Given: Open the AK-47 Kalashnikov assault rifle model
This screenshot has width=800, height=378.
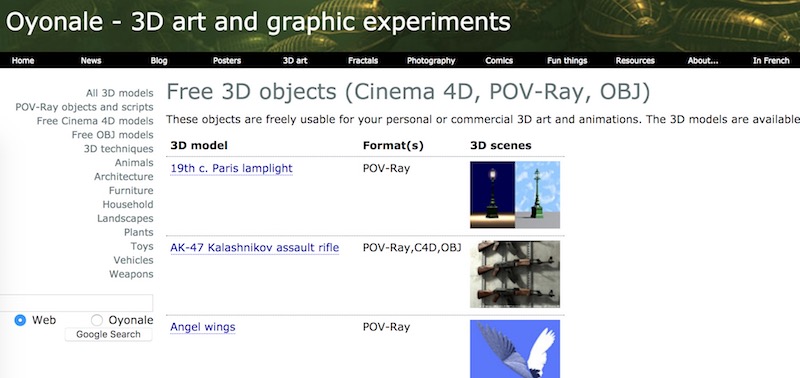Looking at the screenshot, I should 255,248.
